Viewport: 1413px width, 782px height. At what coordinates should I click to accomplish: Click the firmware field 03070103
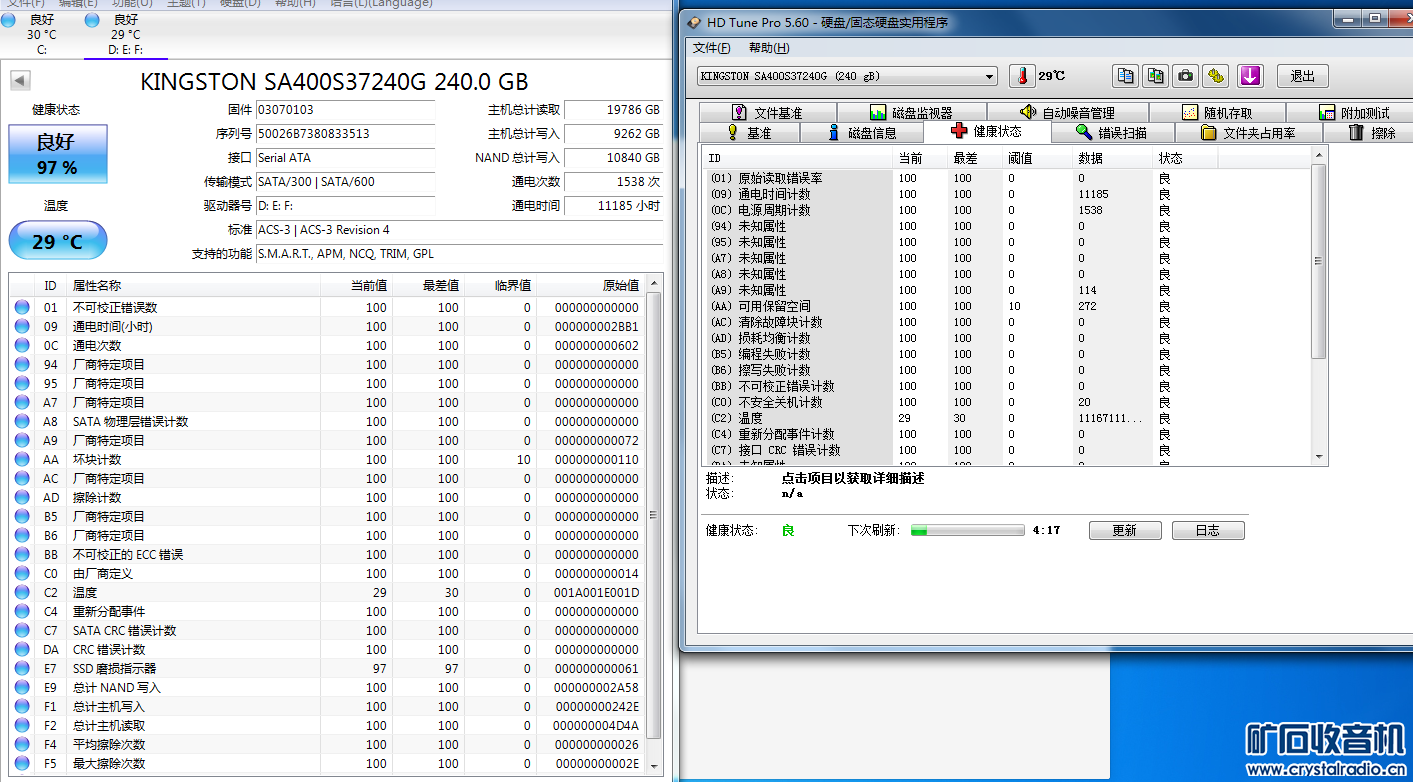point(345,109)
